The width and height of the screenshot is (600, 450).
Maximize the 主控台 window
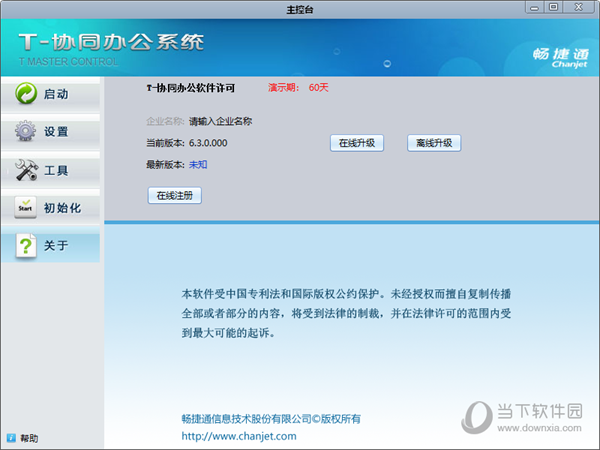[553, 7]
